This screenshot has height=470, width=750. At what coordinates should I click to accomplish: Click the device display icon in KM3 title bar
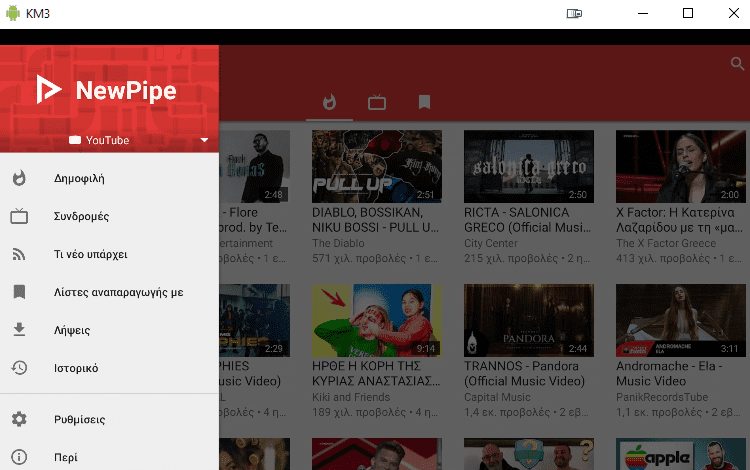pos(574,13)
